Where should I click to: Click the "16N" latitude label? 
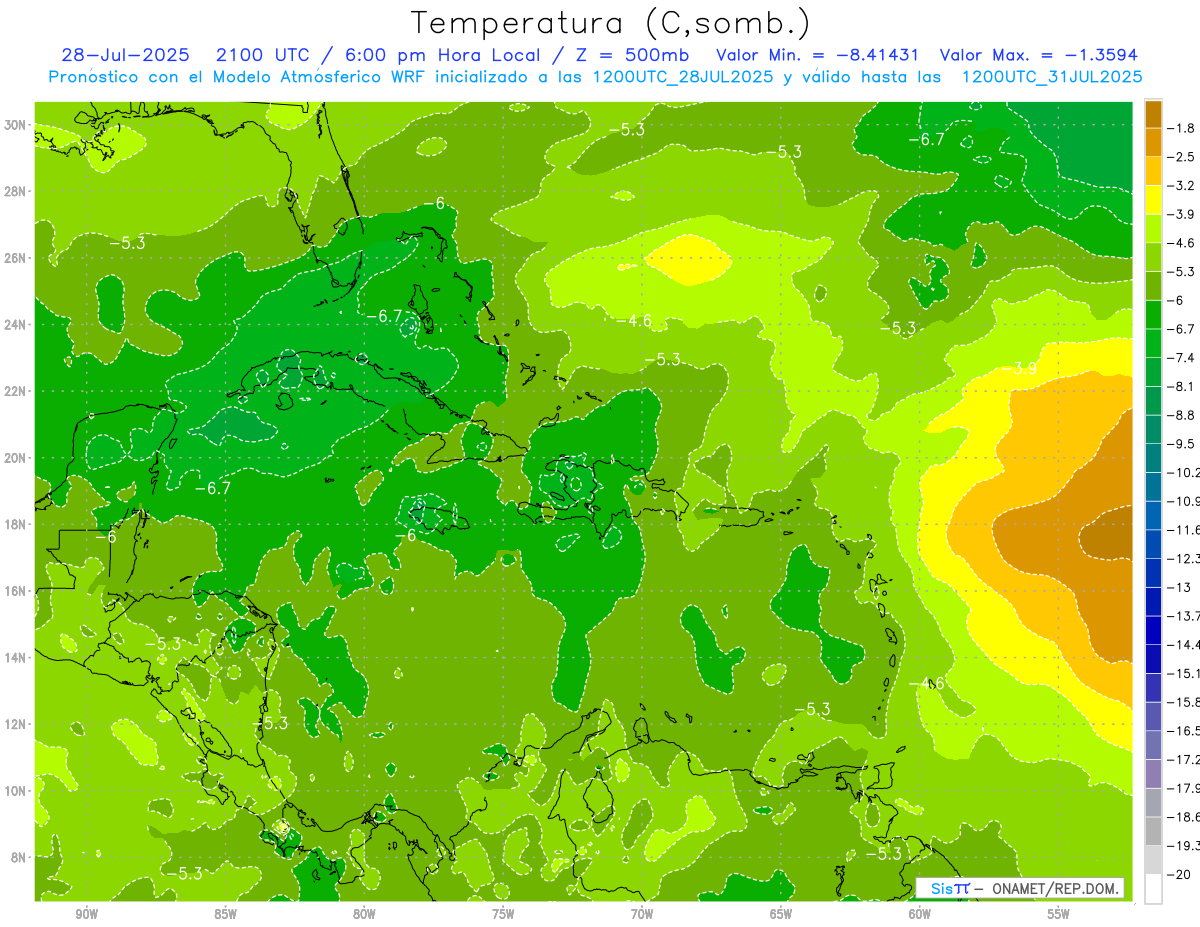15,591
